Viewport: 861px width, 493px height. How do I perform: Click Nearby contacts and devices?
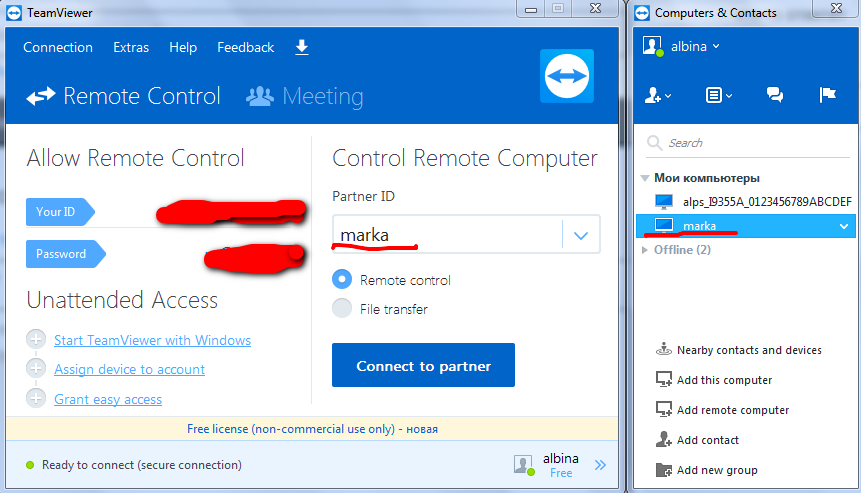[739, 350]
